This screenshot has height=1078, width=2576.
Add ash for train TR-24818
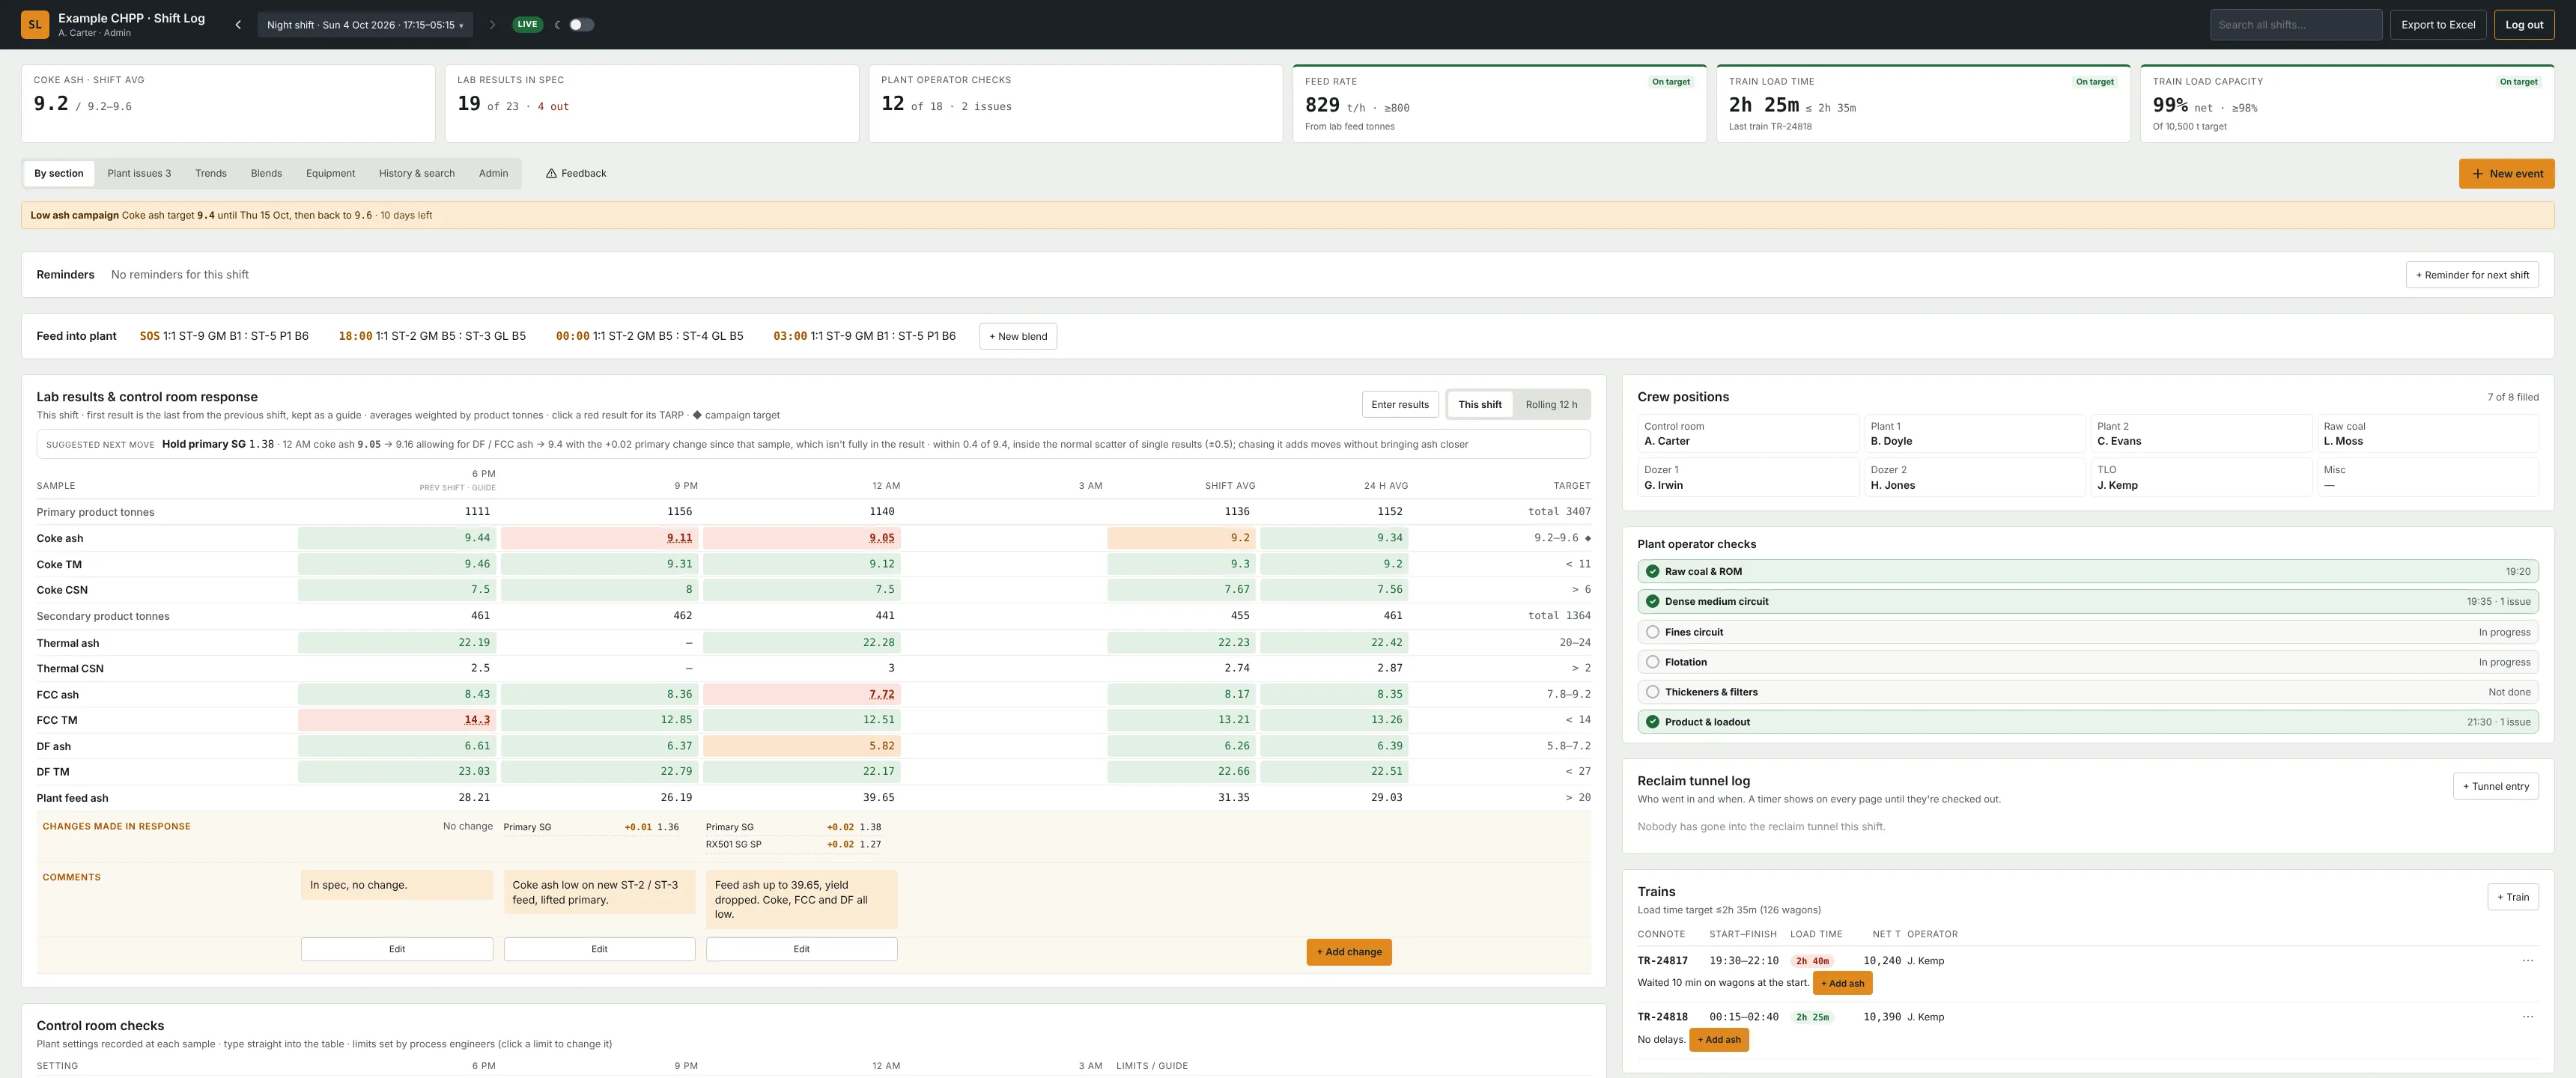point(1718,1040)
